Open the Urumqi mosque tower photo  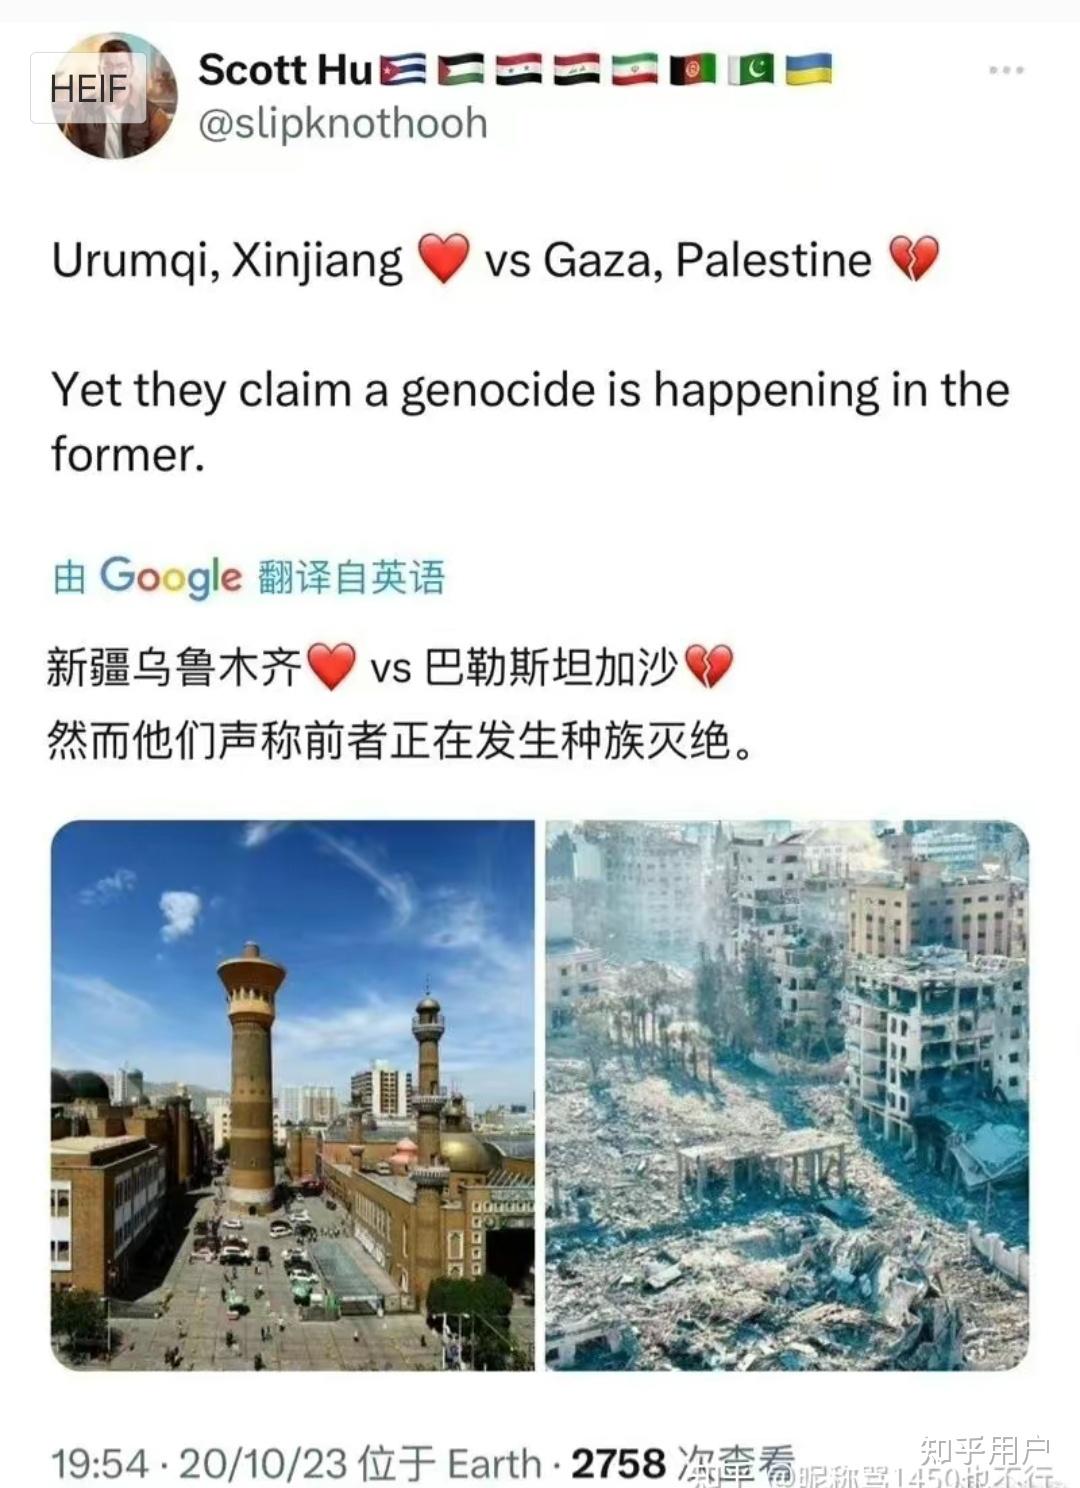pyautogui.click(x=292, y=1094)
